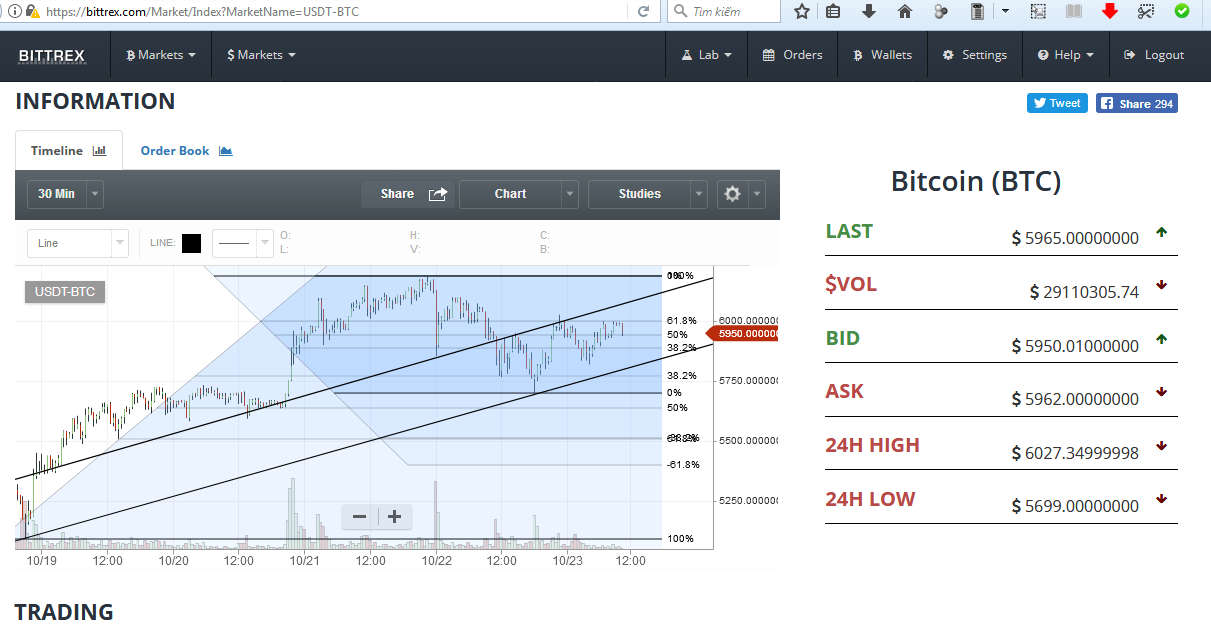1211x637 pixels.
Task: Click the red down arrow beside ASK
Action: click(x=1161, y=392)
